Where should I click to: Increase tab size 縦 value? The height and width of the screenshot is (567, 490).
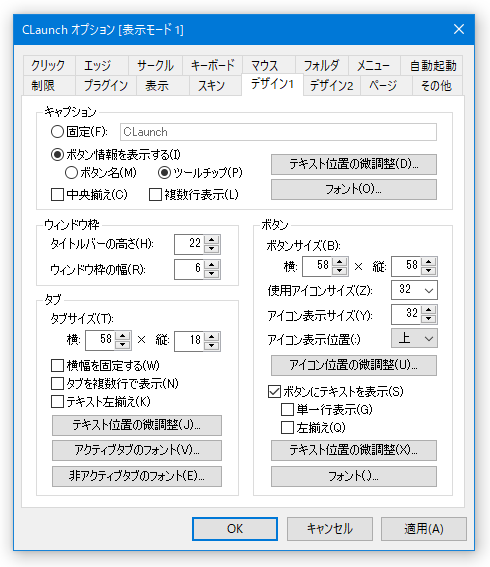point(212,336)
